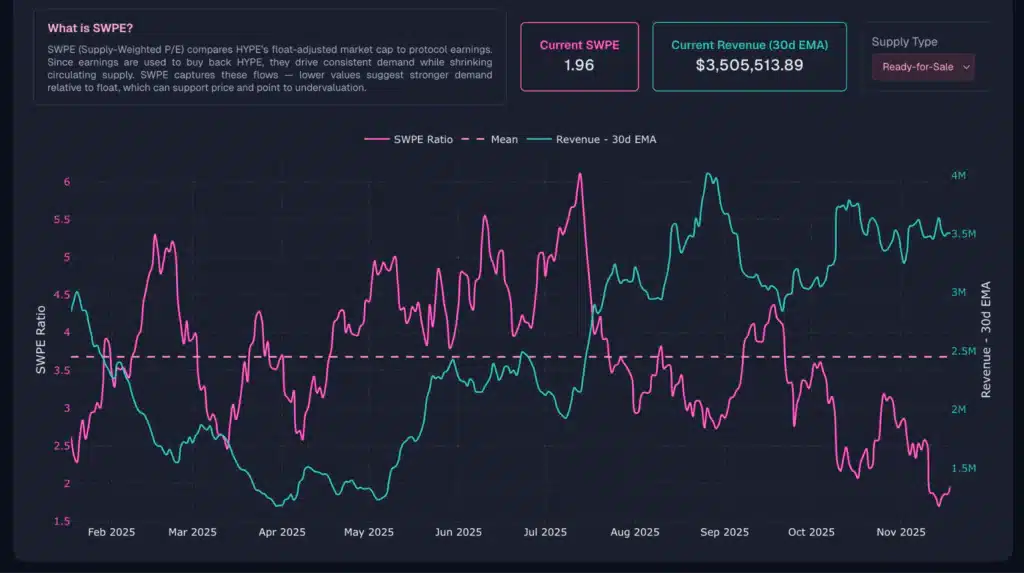Click the vertical SWPE Ratio axis title
The width and height of the screenshot is (1024, 573).
pyautogui.click(x=41, y=340)
